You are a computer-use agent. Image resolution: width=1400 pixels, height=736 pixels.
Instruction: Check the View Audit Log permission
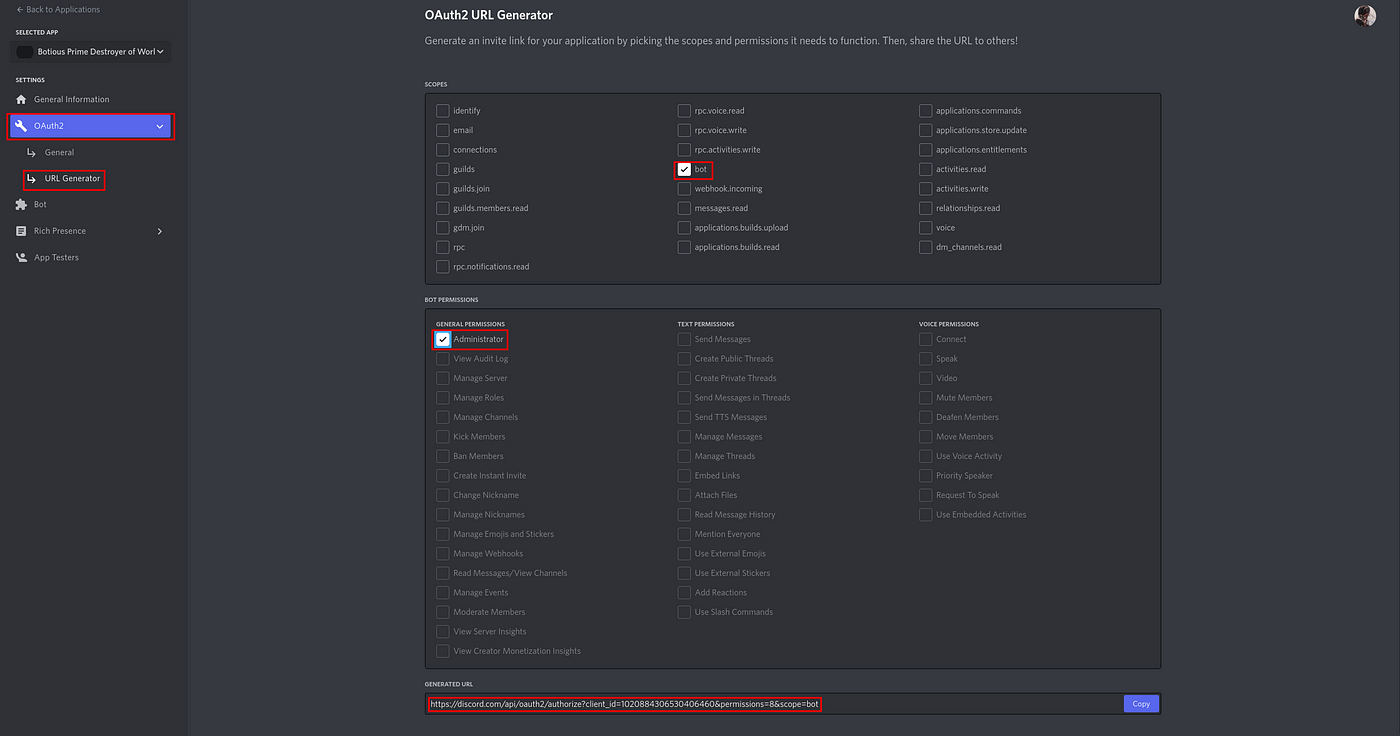(x=442, y=359)
